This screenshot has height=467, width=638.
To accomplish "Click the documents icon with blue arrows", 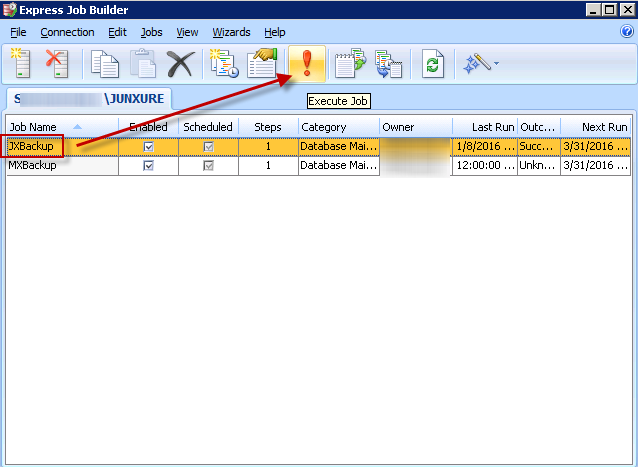I will click(x=389, y=63).
